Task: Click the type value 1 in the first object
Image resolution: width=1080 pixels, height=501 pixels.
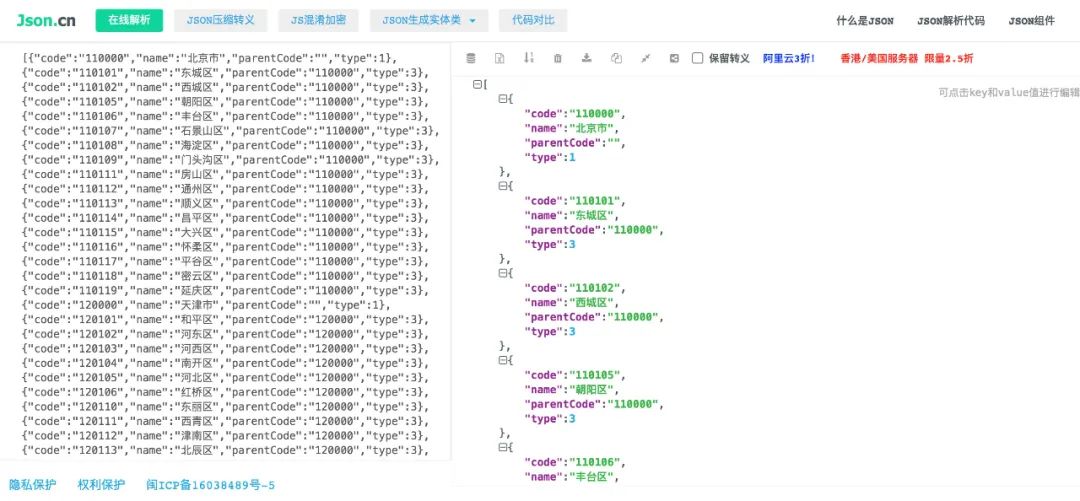Action: point(572,158)
